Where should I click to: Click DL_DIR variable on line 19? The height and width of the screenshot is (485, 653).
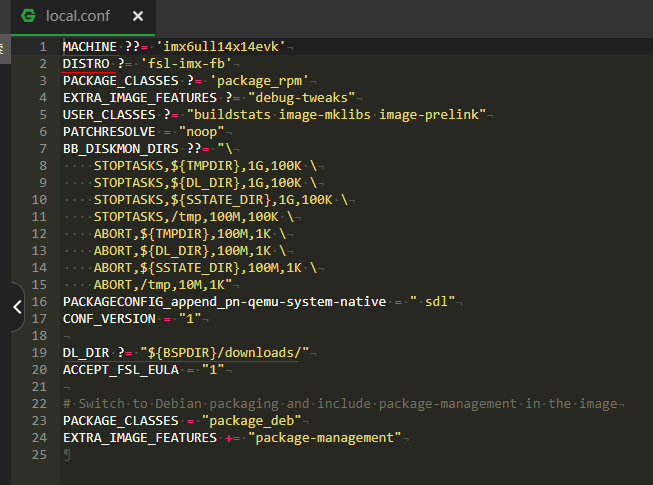(86, 353)
